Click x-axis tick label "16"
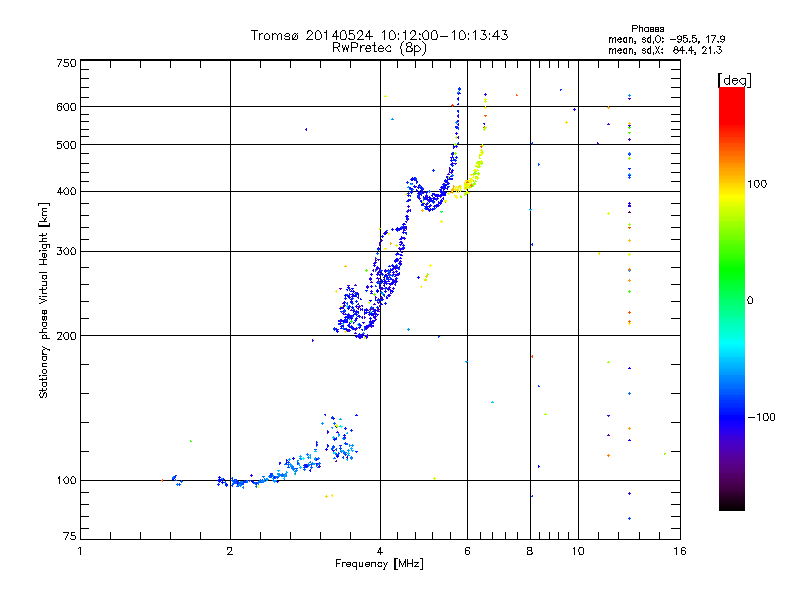800x600 pixels. pos(680,551)
